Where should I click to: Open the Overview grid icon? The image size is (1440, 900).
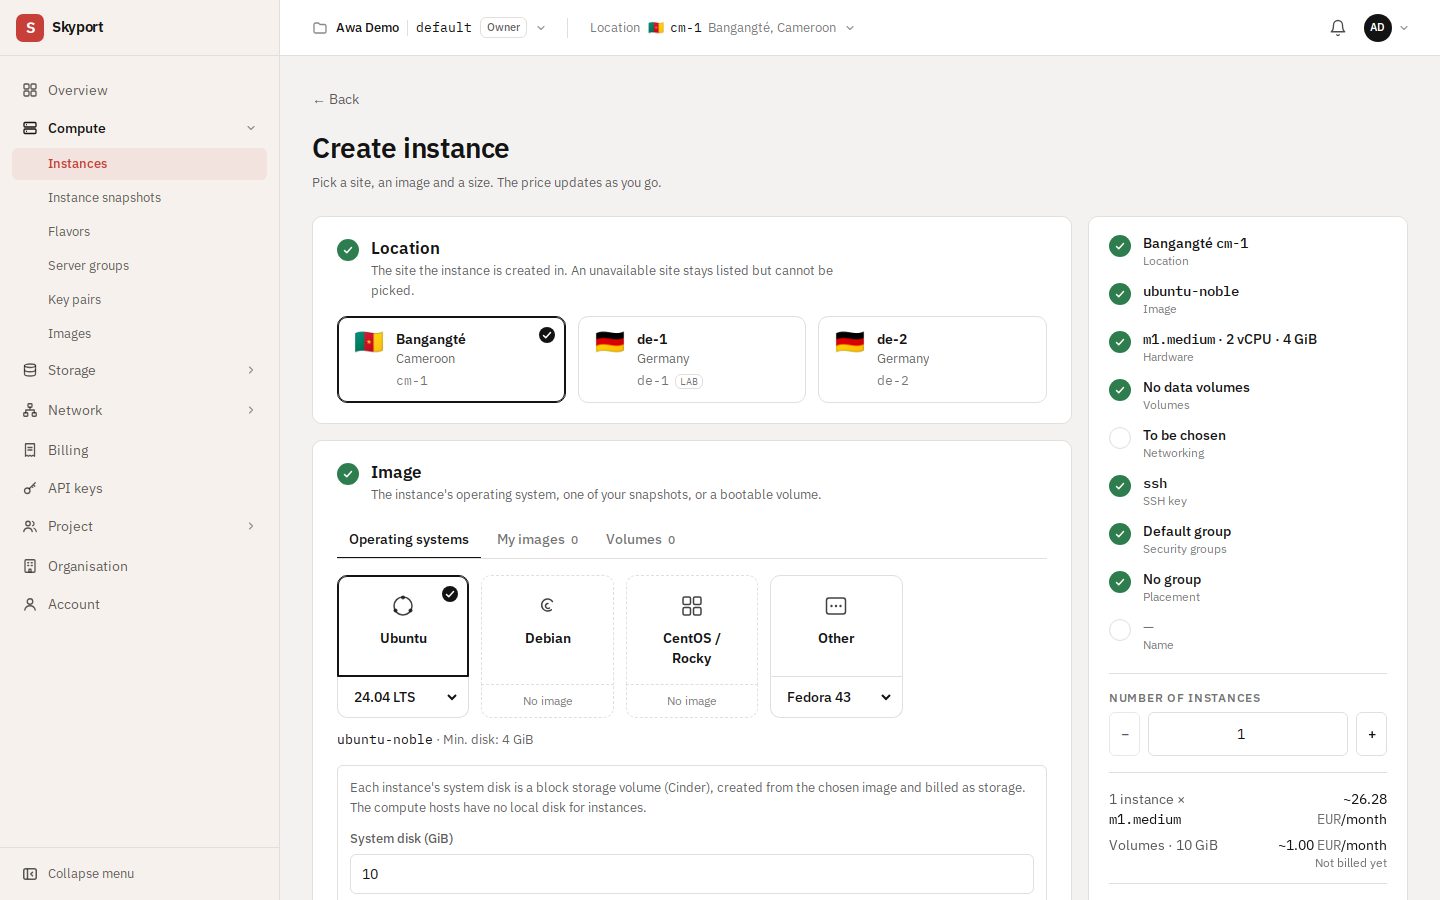click(x=30, y=90)
